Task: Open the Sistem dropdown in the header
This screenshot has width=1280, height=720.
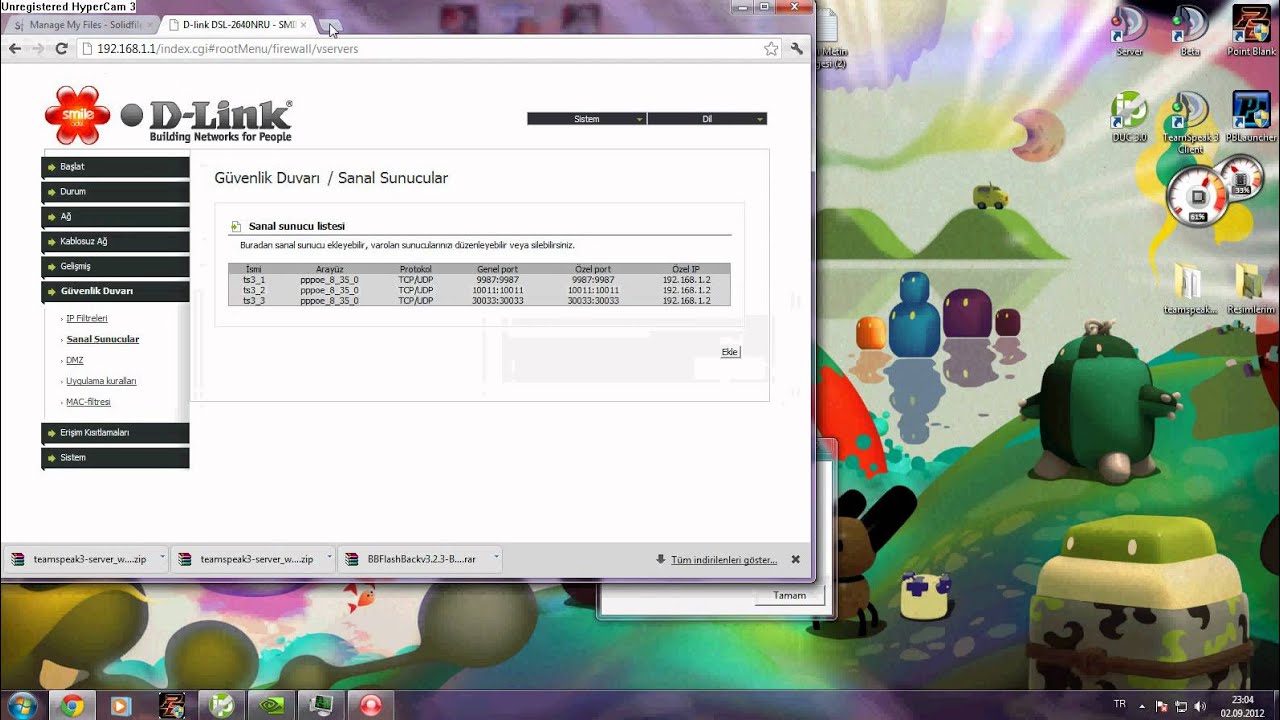Action: (x=587, y=119)
